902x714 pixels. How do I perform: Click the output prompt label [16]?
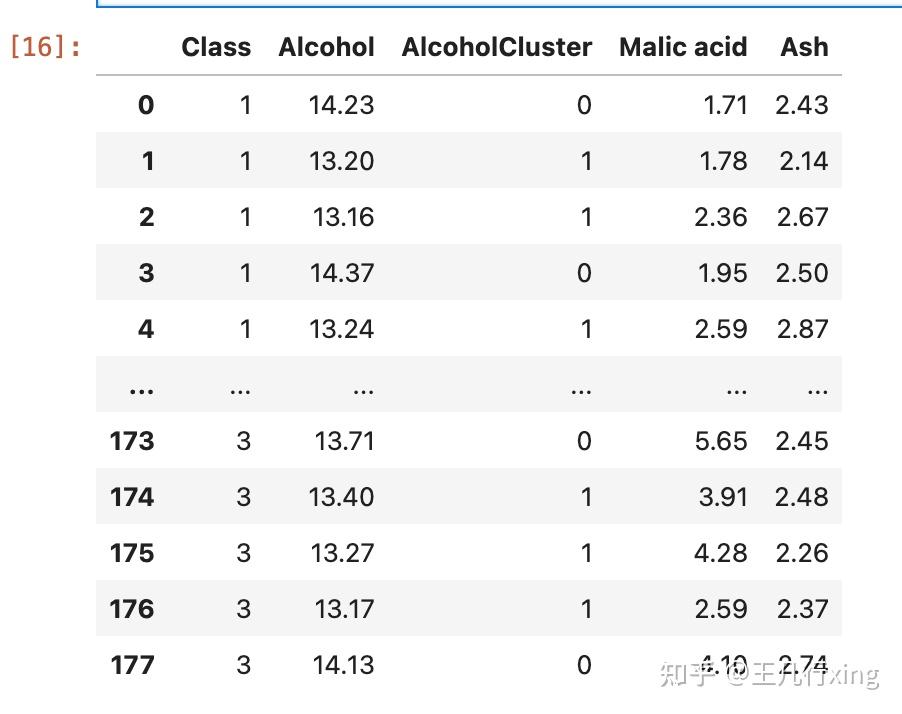point(45,47)
